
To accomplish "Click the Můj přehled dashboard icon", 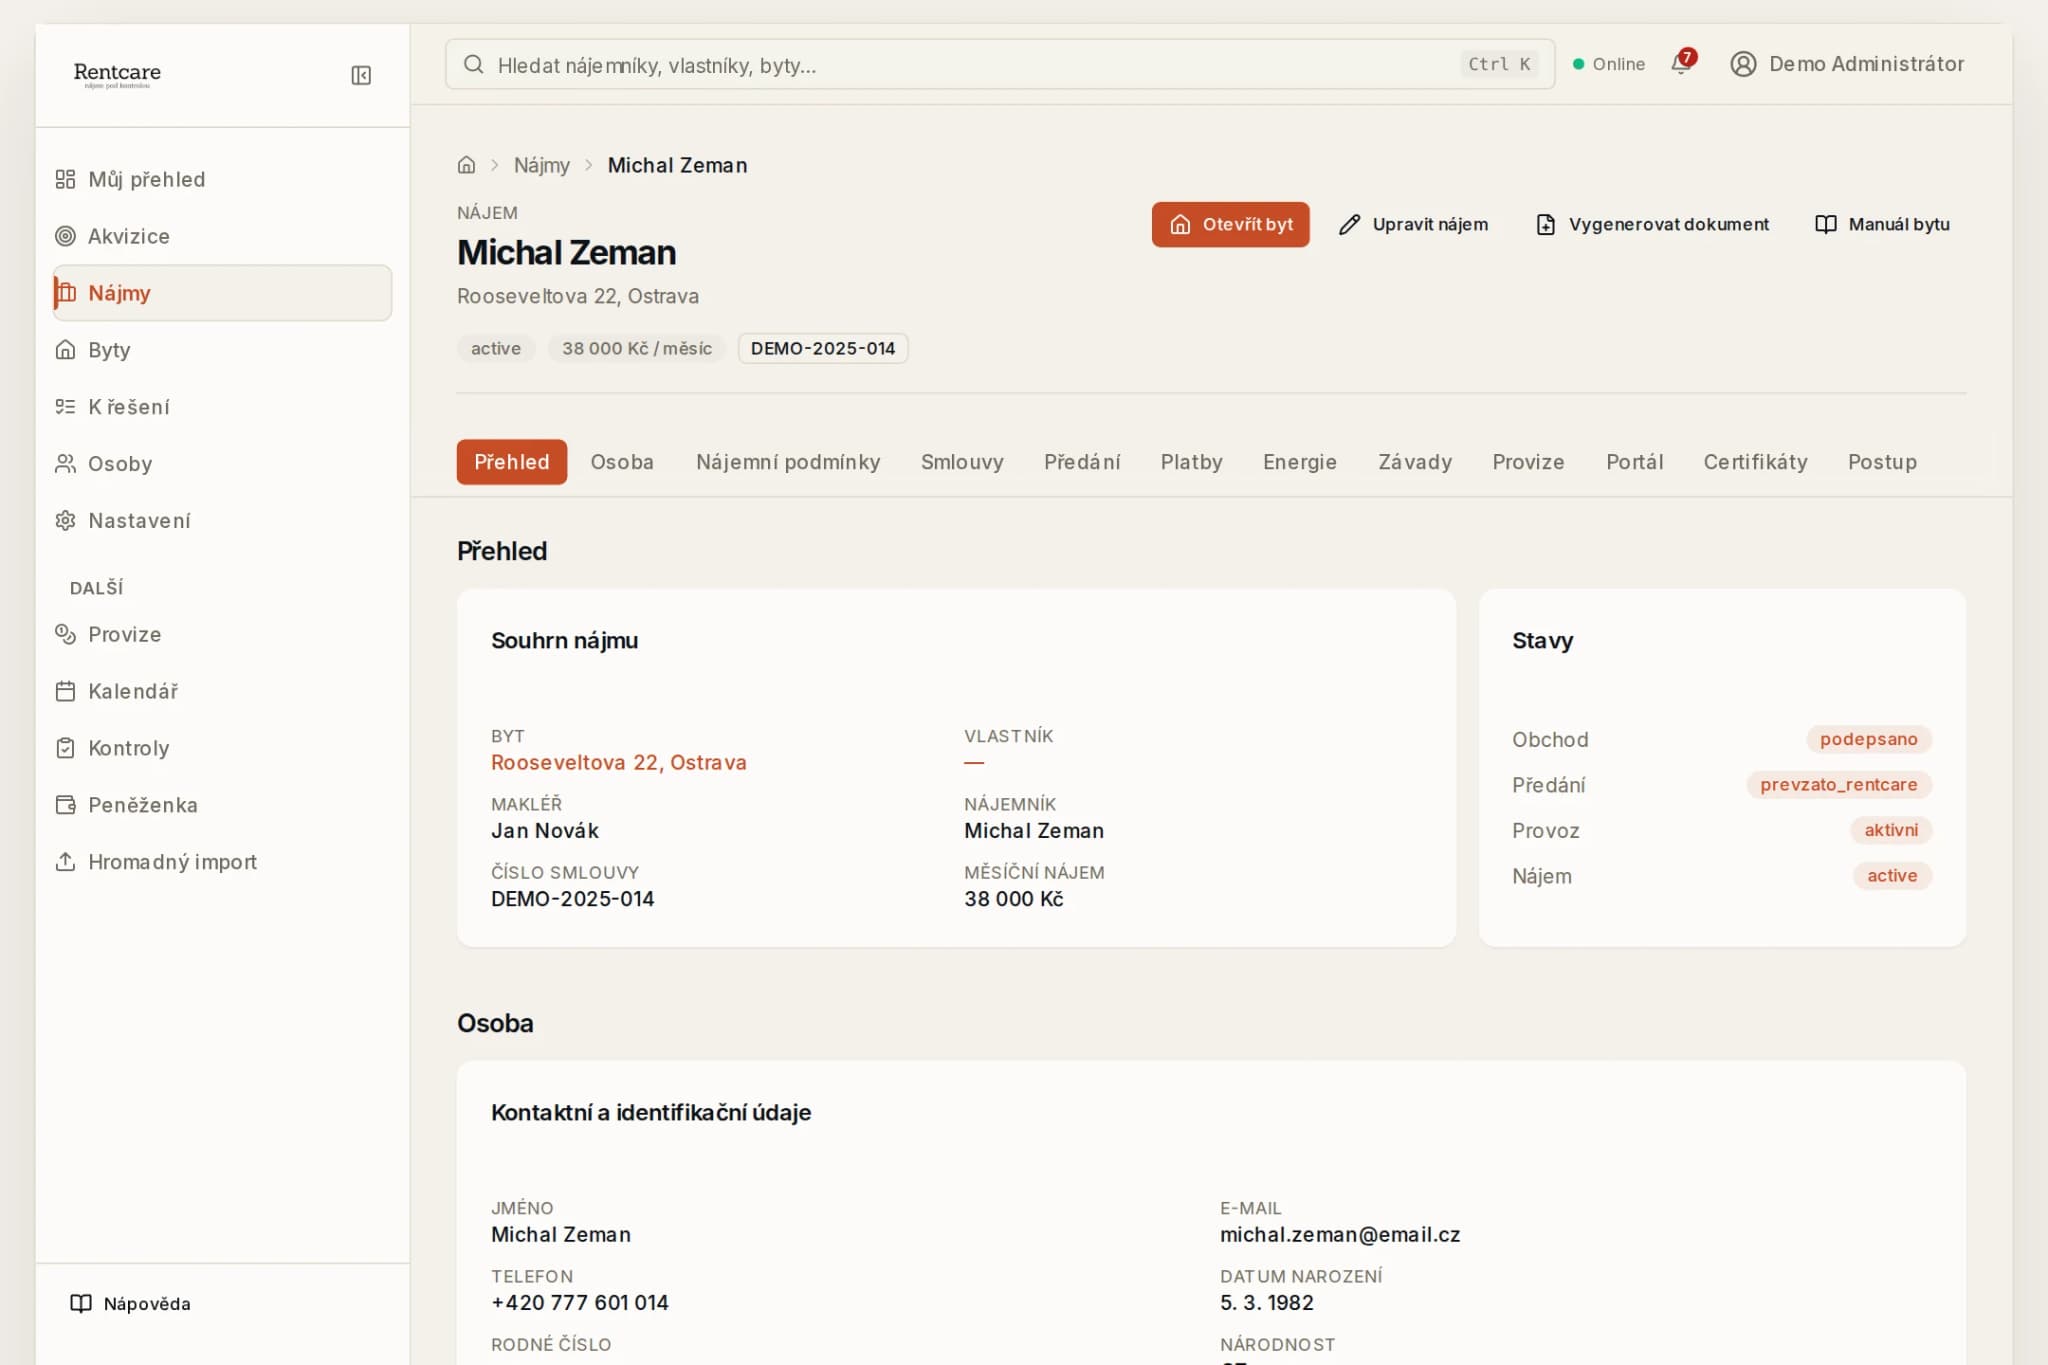I will (65, 179).
